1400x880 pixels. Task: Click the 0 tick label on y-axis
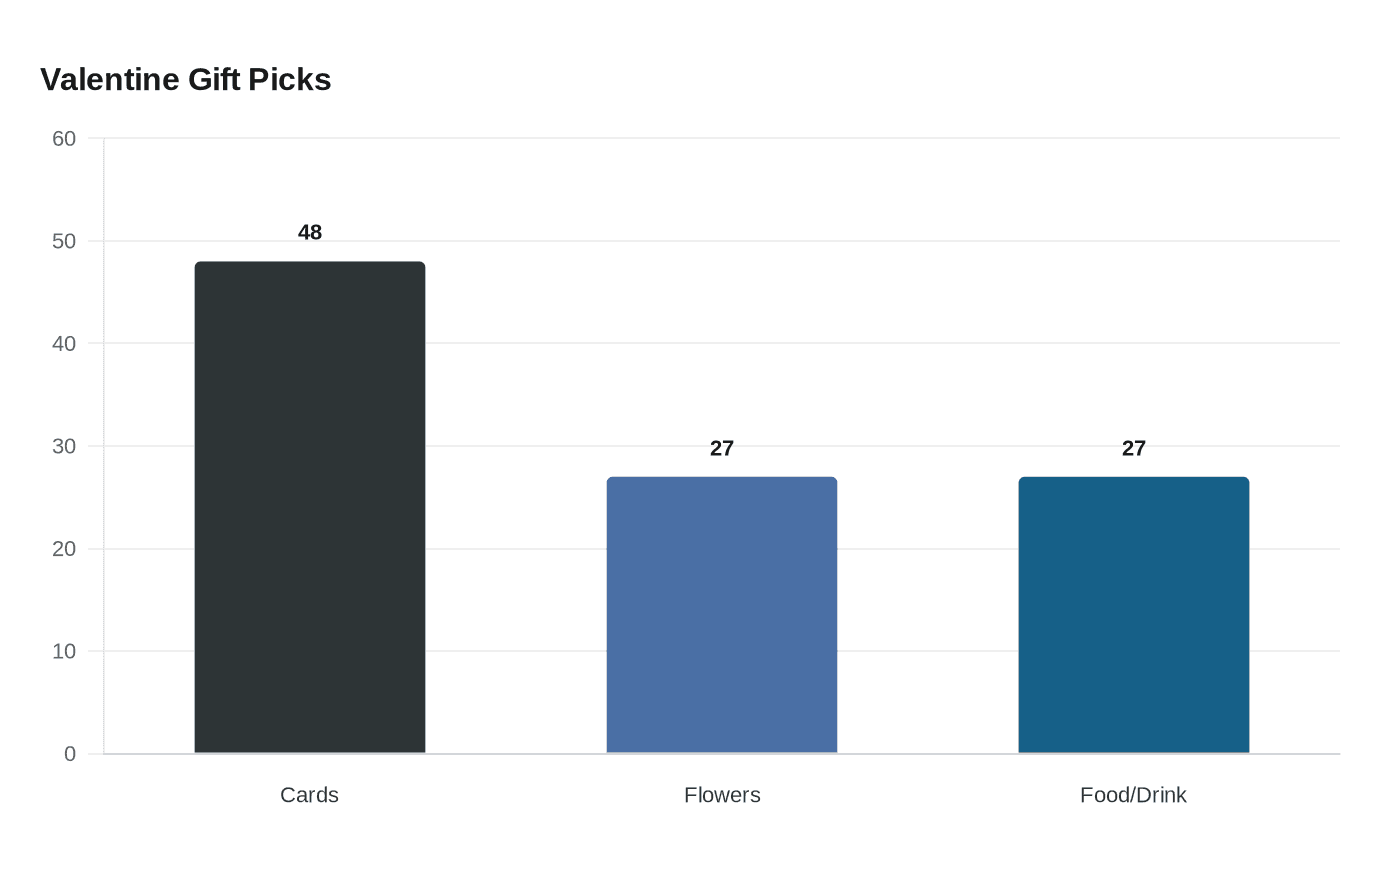70,754
